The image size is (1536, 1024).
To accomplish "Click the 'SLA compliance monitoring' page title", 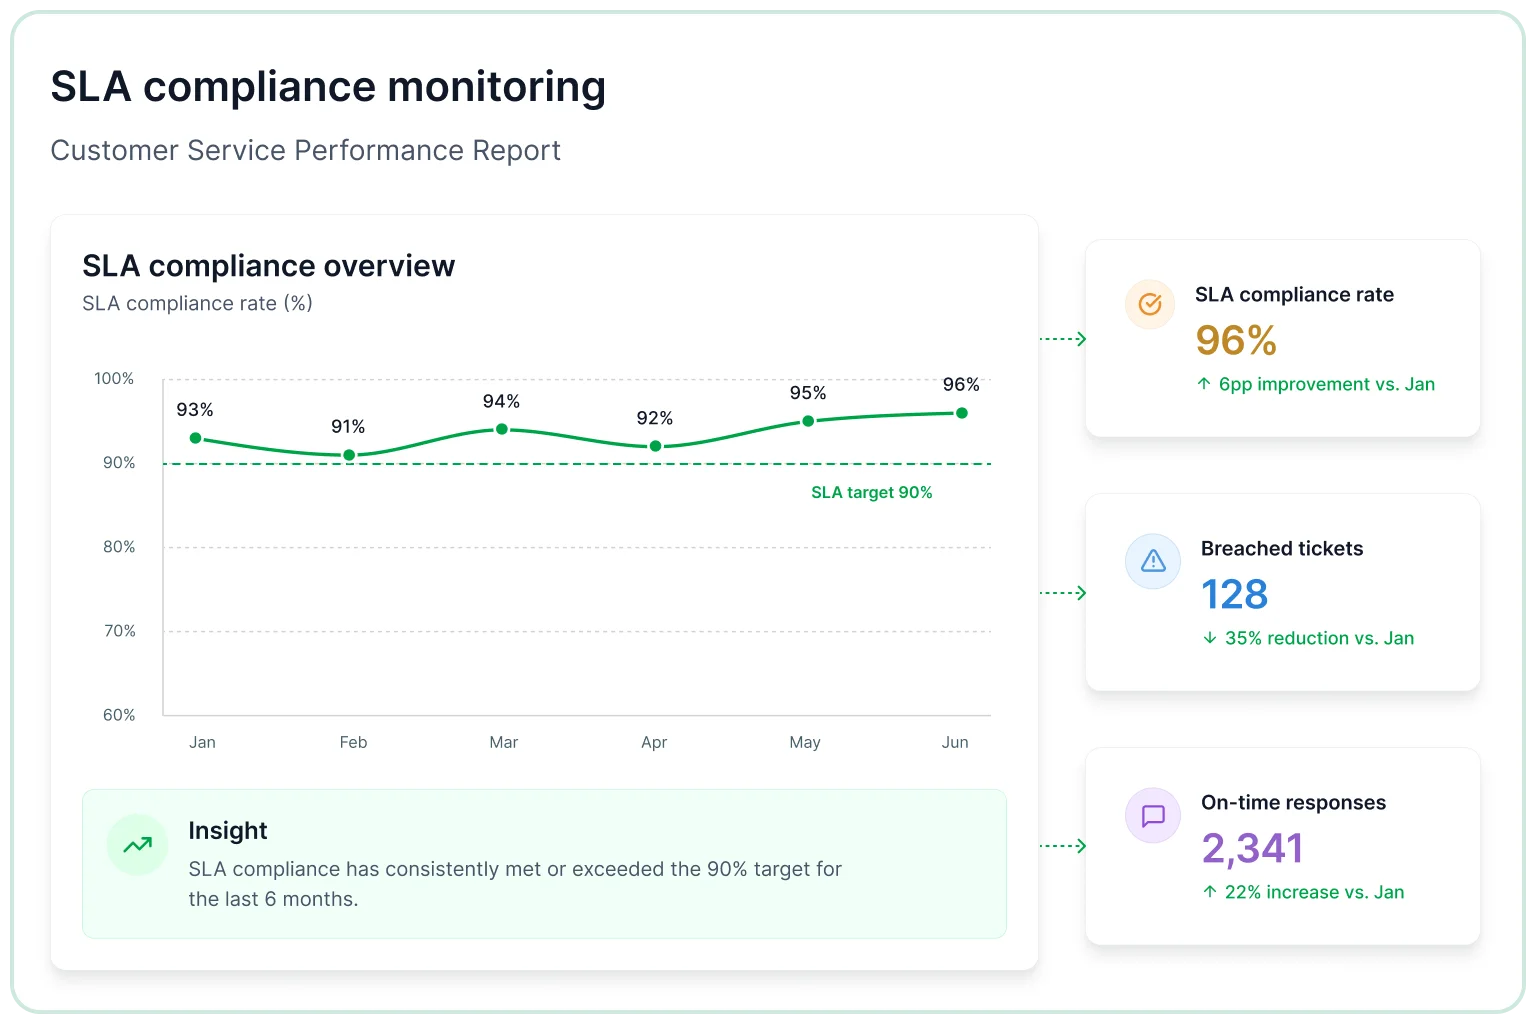I will [x=329, y=87].
